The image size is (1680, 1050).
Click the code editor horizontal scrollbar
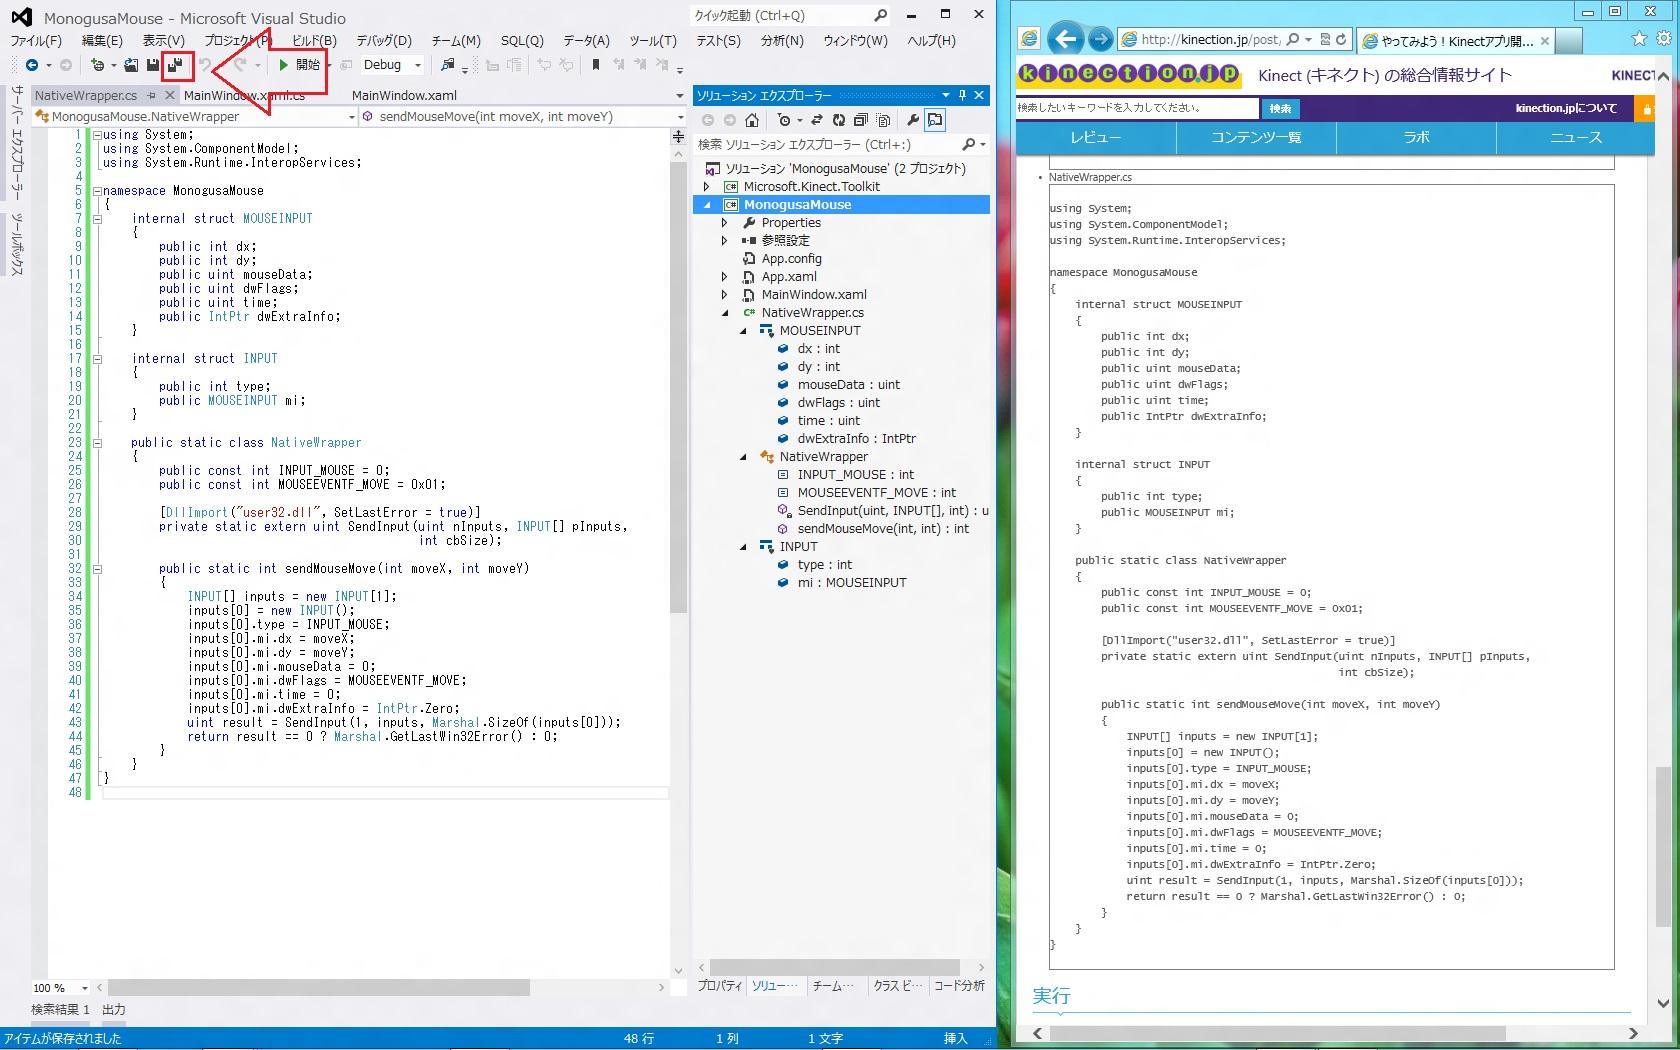coord(319,987)
